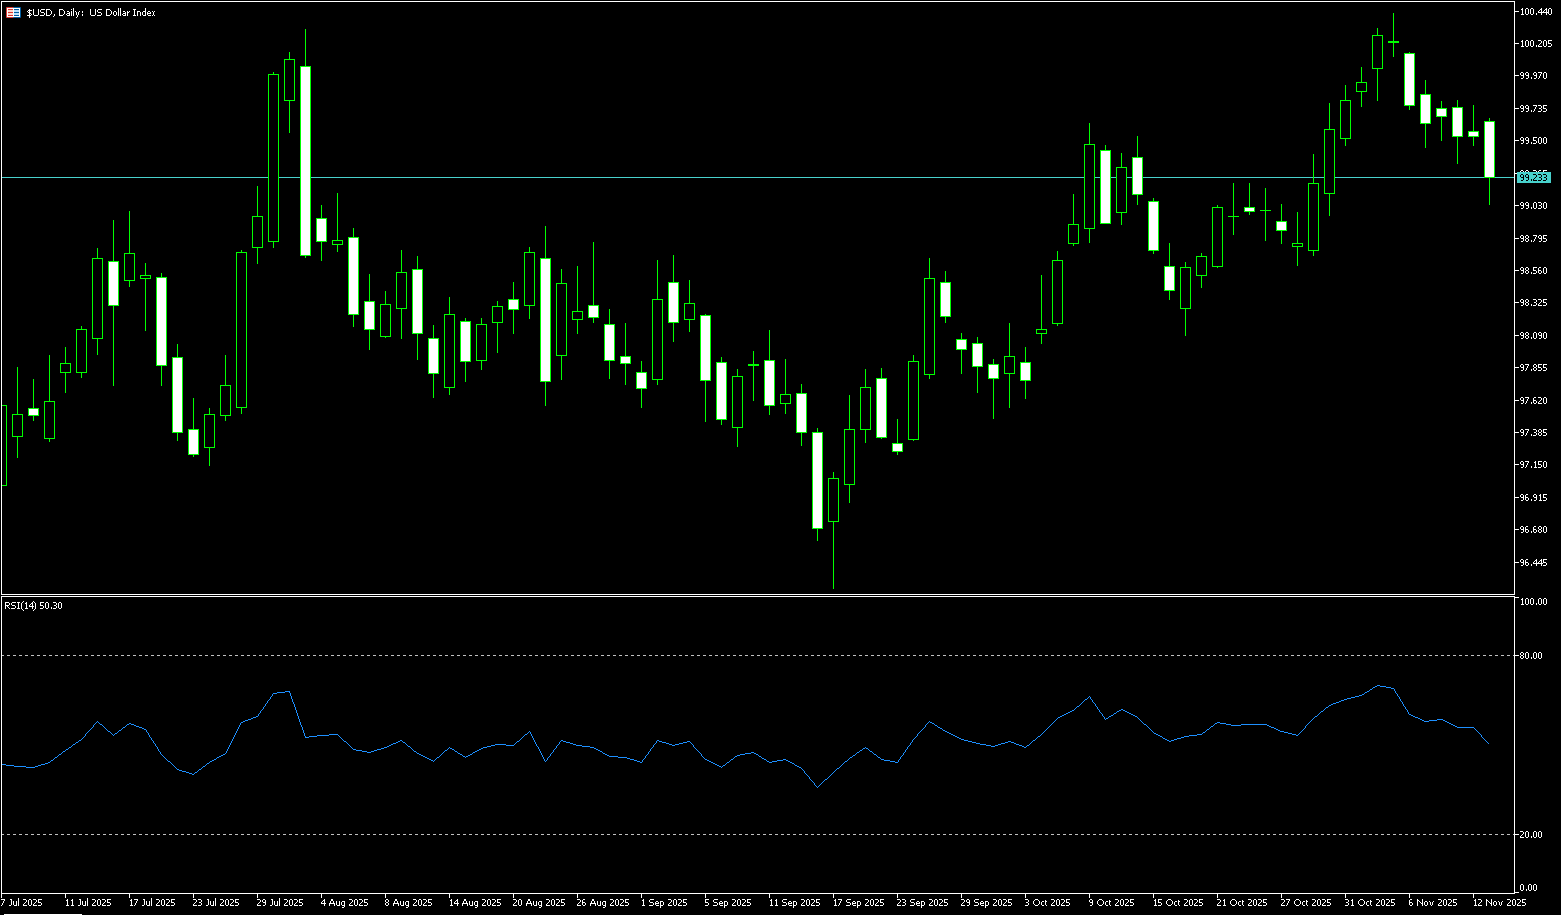The width and height of the screenshot is (1561, 915).
Task: Click the 97.385 price scale label
Action: pyautogui.click(x=1533, y=433)
